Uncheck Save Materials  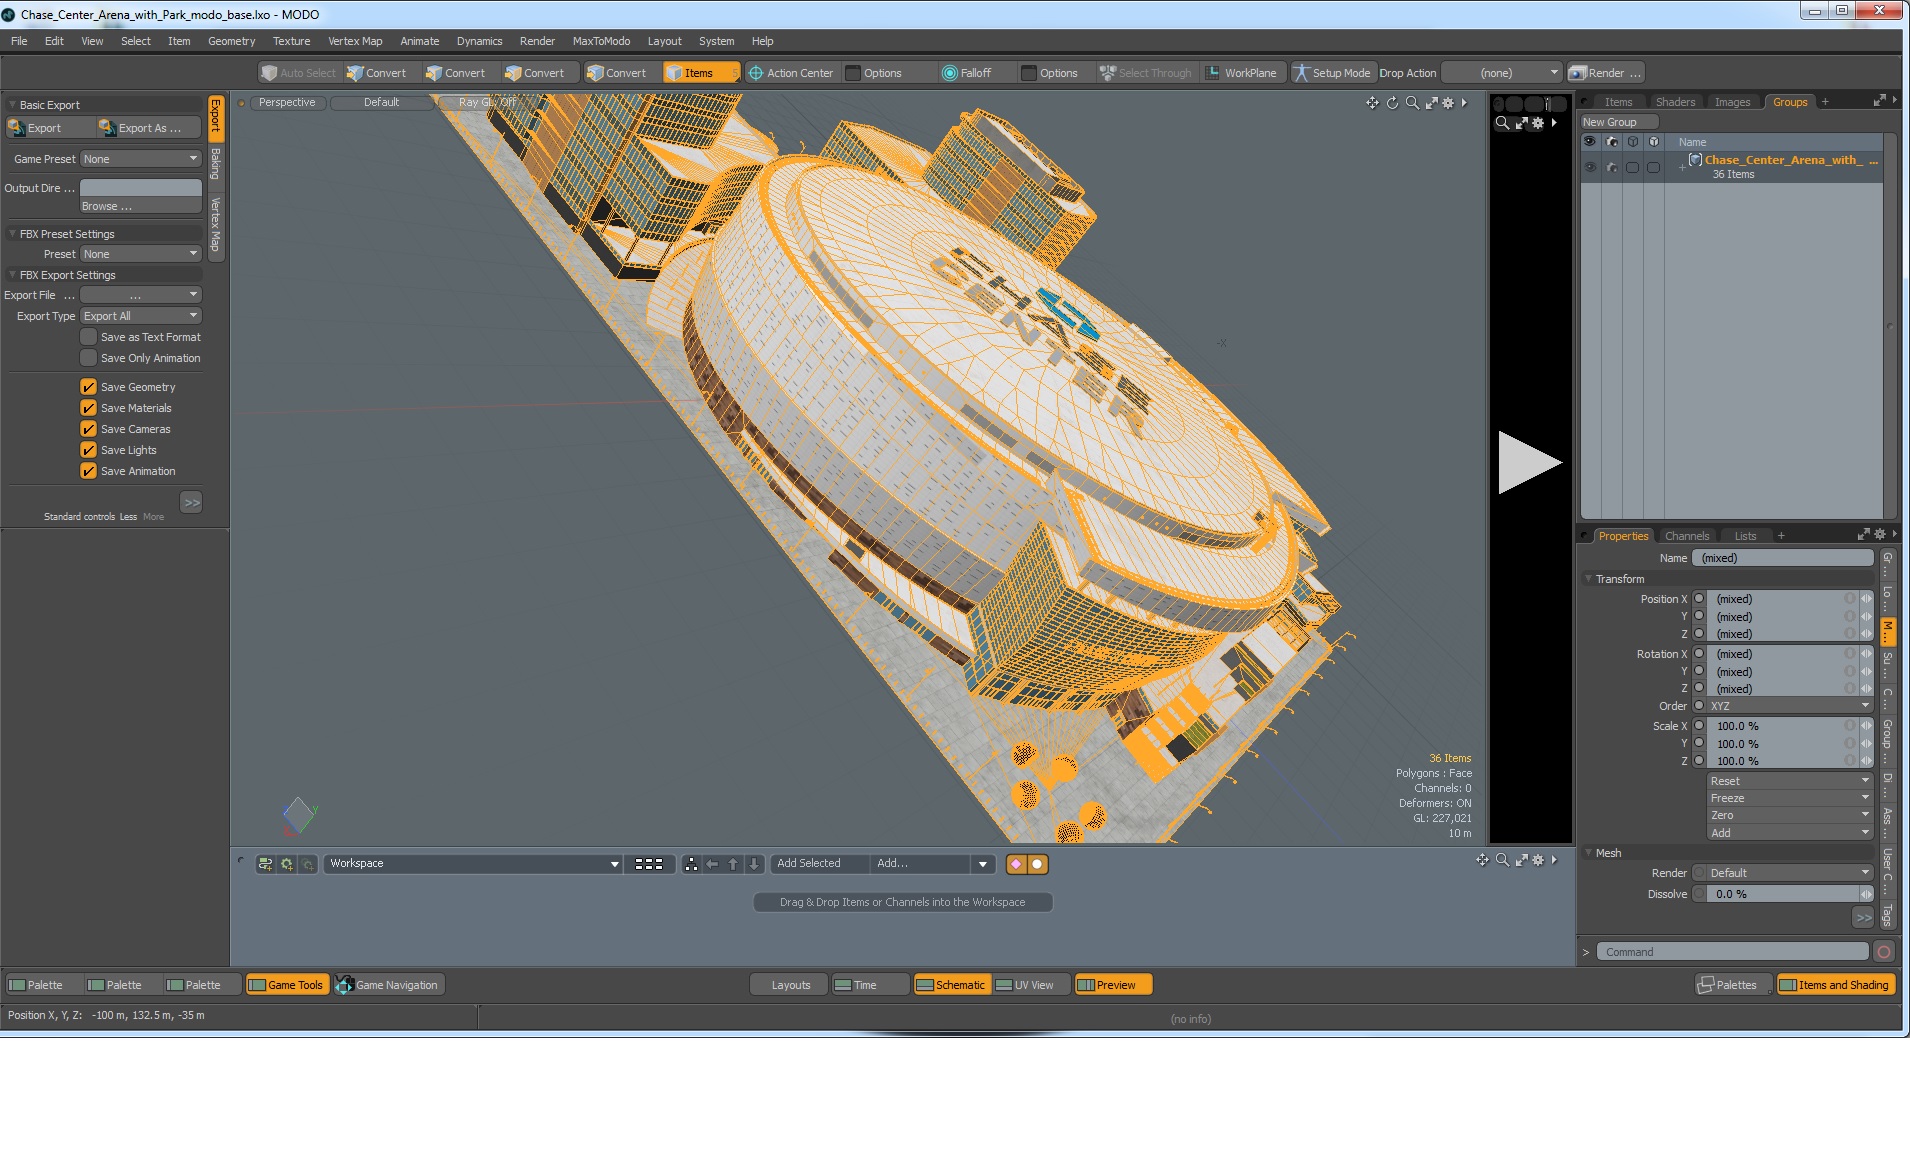(89, 408)
